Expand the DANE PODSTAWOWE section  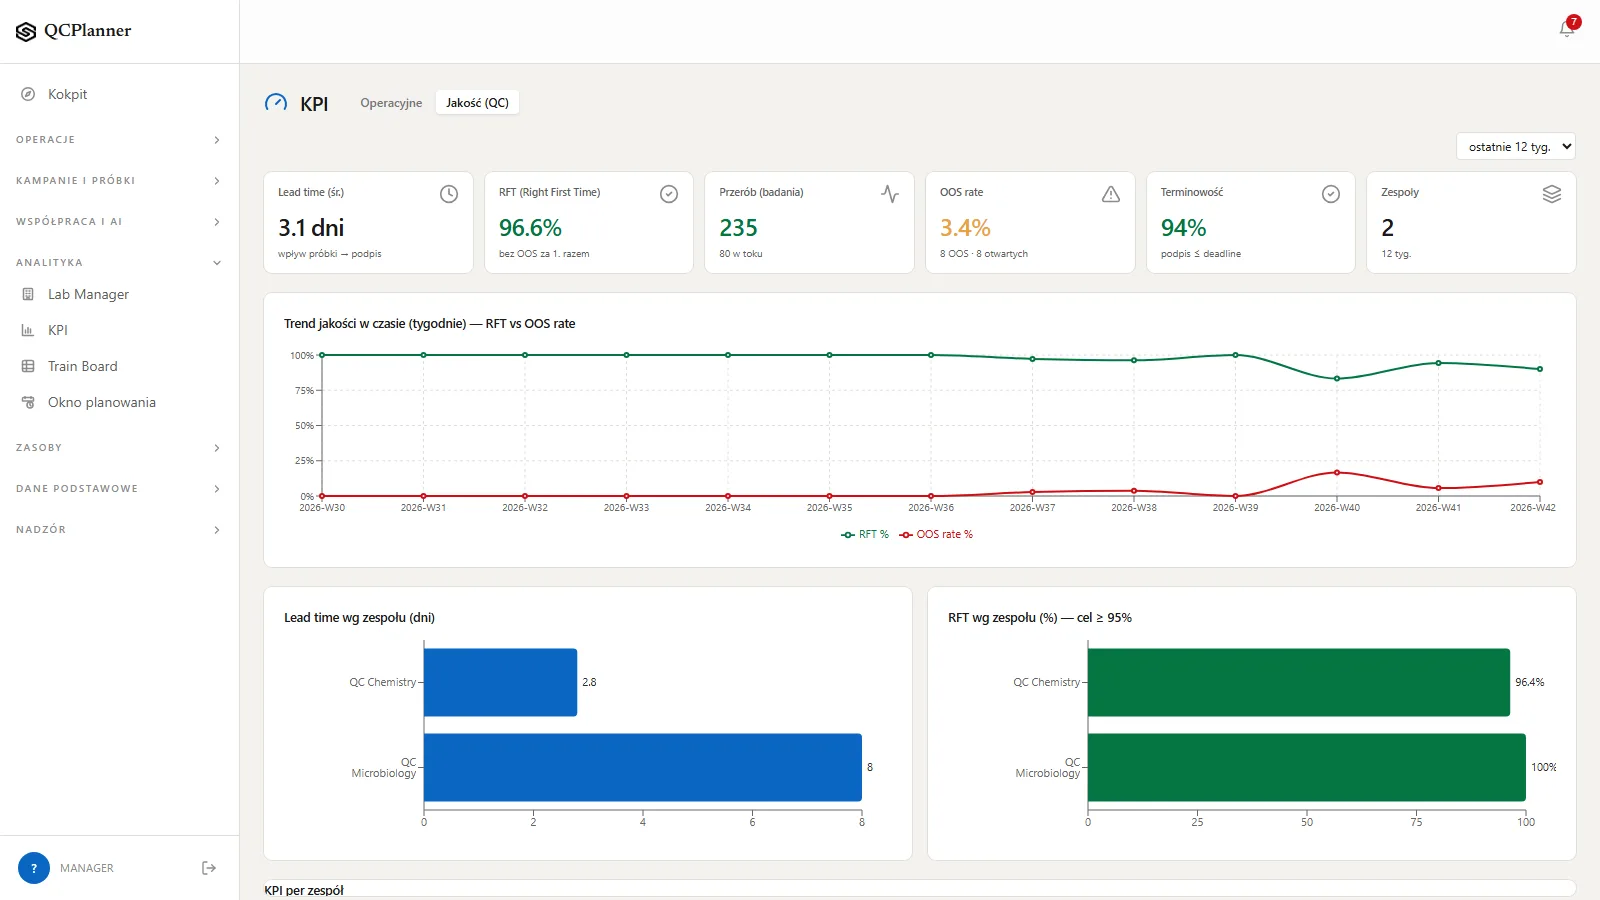pos(119,489)
